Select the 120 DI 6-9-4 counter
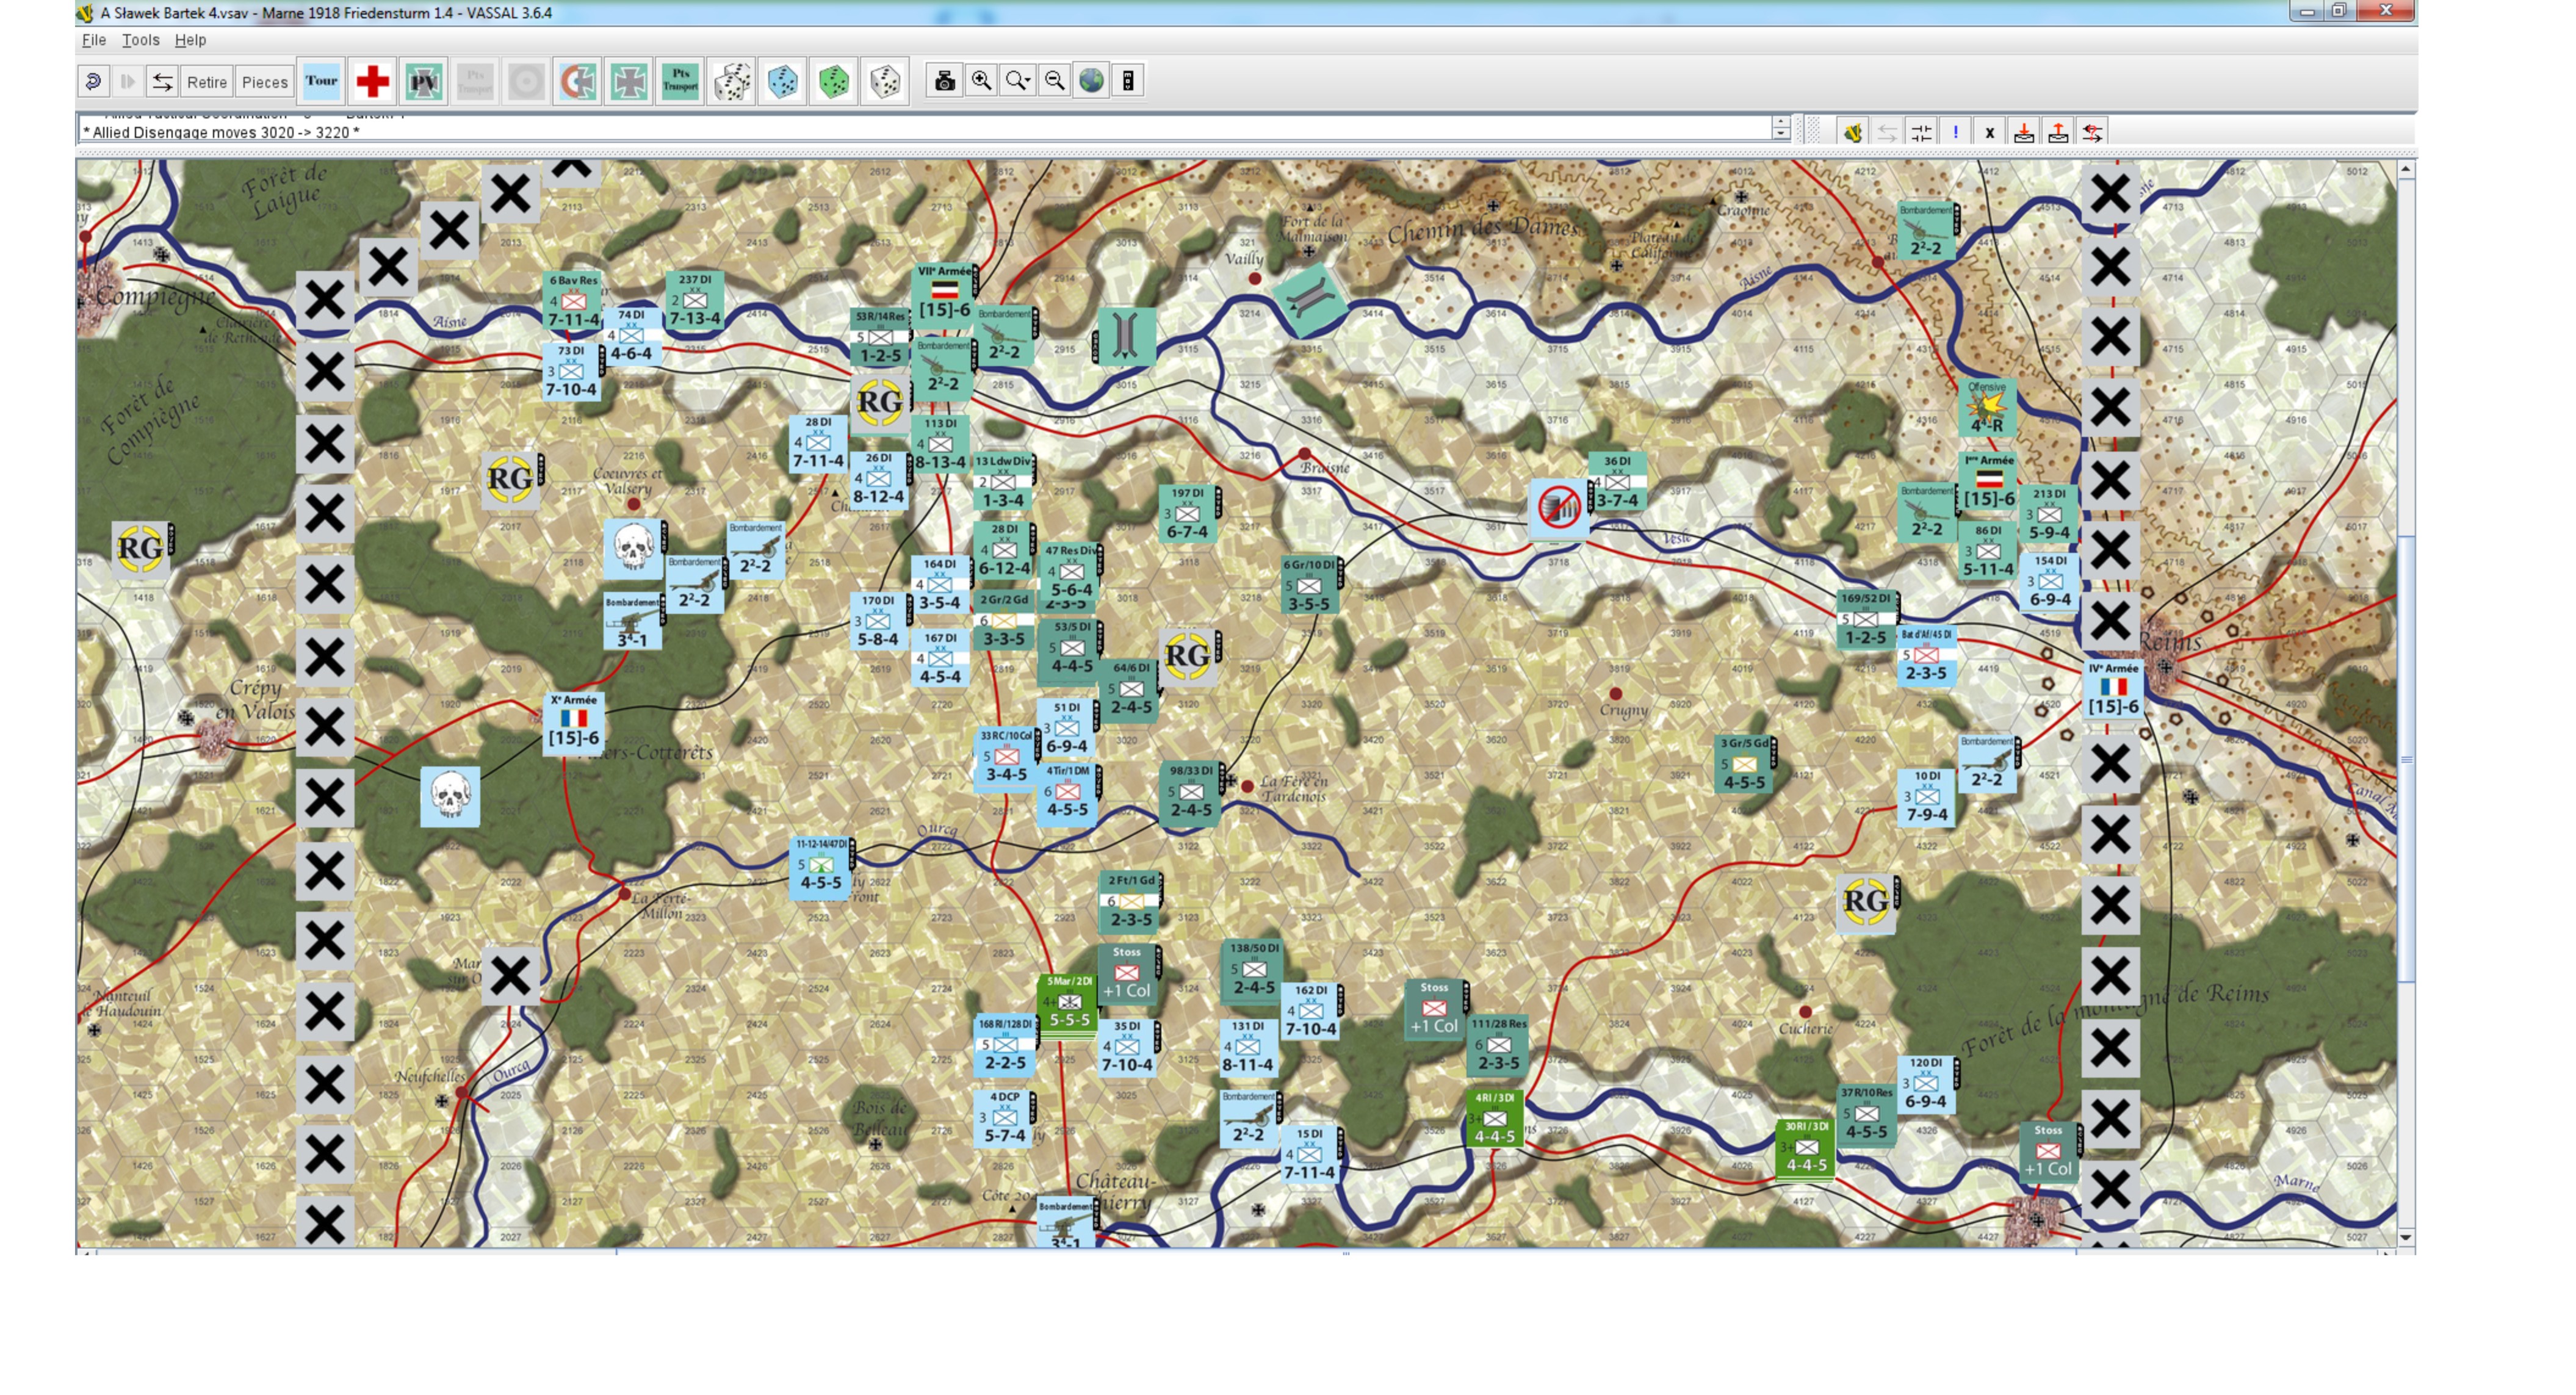Viewport: 2576px width, 1395px height. coord(1926,1084)
